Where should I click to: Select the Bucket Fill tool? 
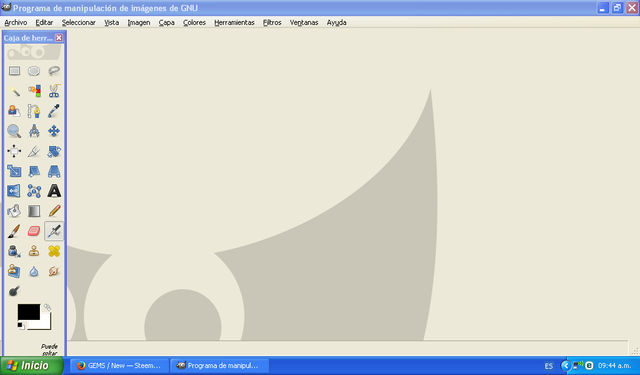[x=14, y=211]
